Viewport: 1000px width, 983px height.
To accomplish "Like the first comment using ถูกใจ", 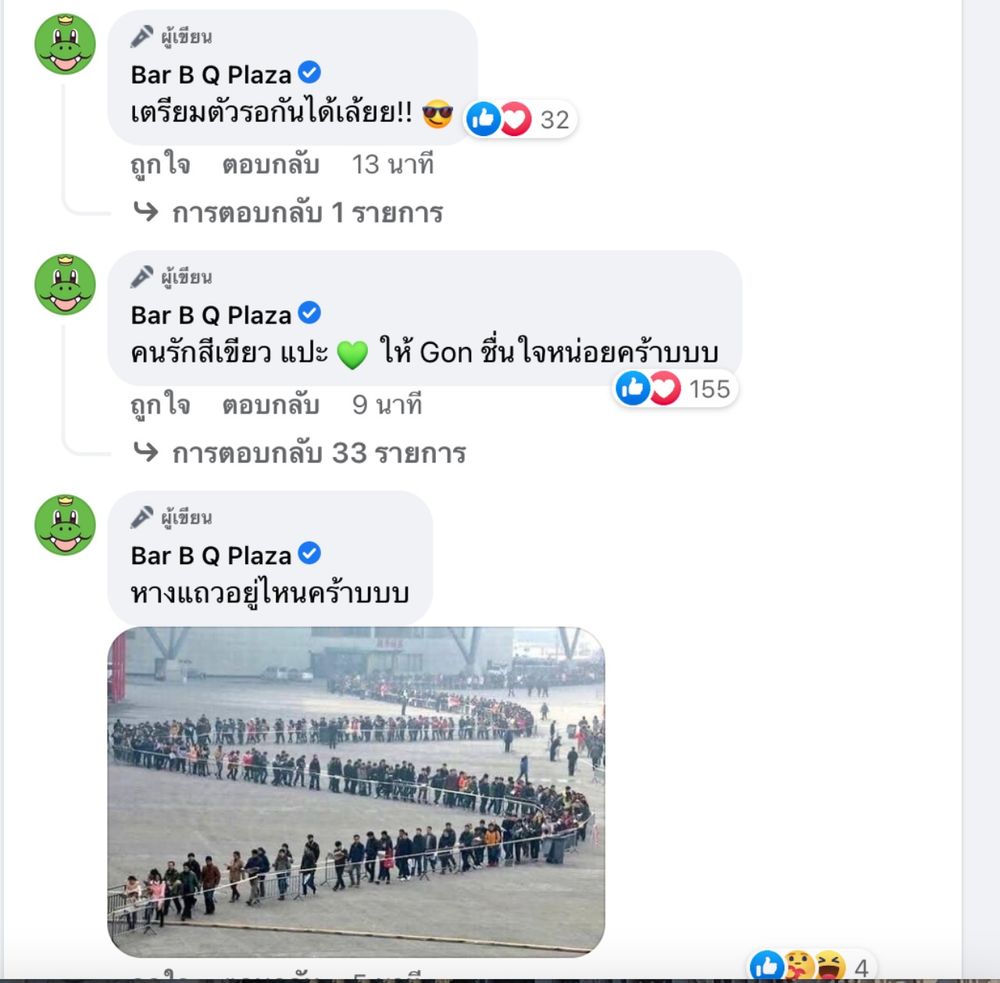I will [161, 165].
